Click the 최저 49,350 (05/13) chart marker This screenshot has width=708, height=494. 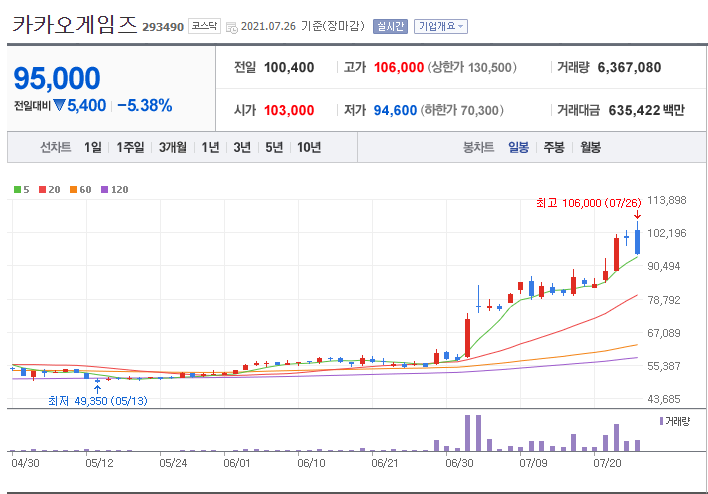point(98,401)
